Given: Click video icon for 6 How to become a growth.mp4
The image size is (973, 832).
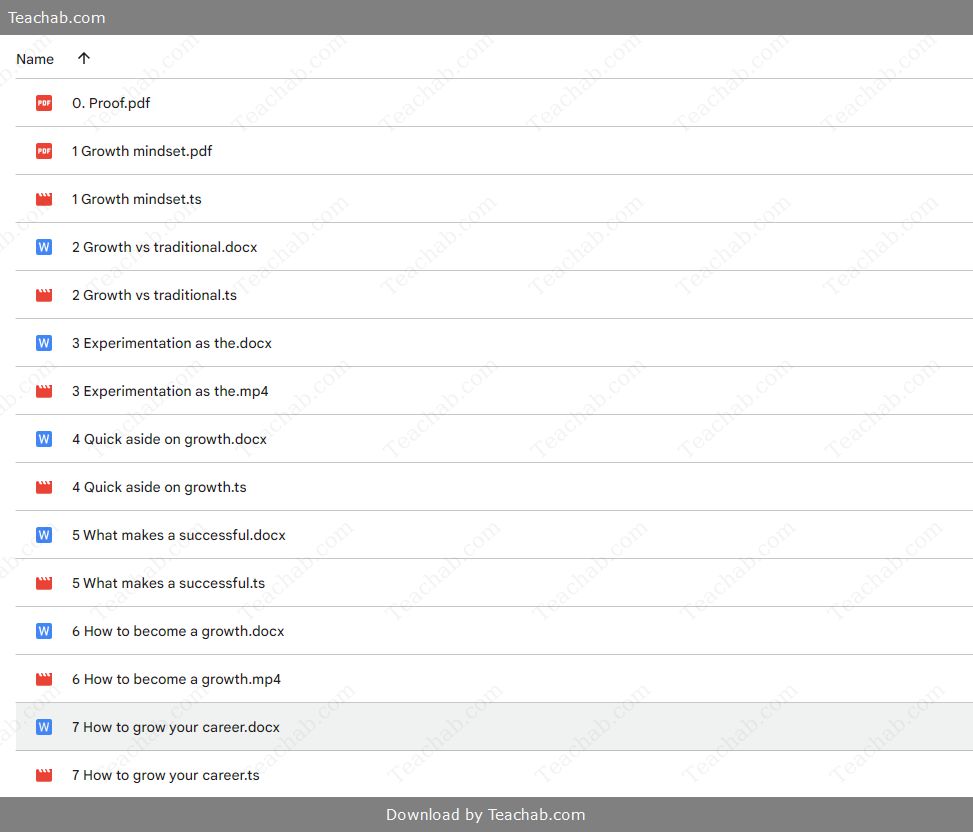Looking at the screenshot, I should click(43, 679).
